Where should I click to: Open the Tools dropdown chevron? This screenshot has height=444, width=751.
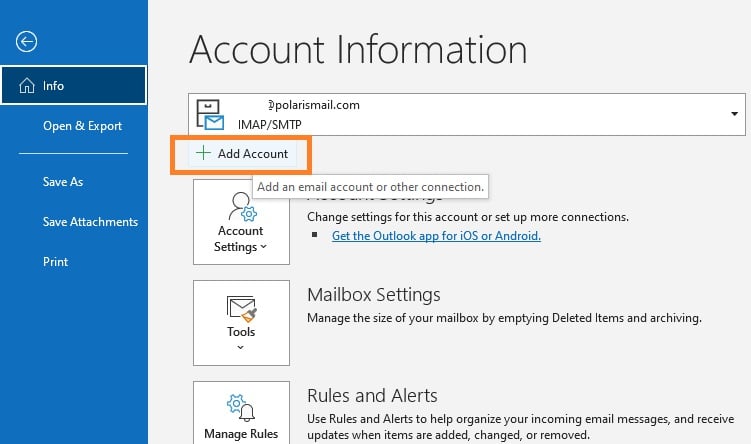[x=241, y=348]
